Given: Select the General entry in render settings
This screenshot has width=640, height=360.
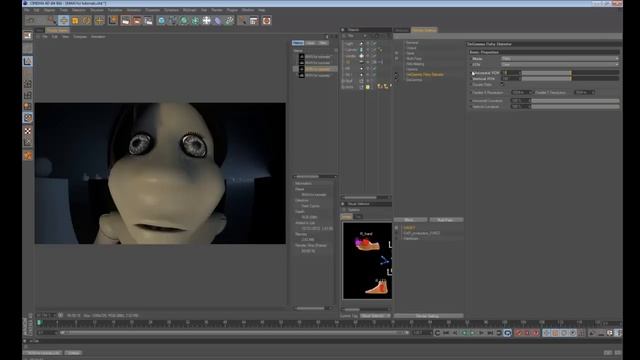Looking at the screenshot, I should point(412,43).
